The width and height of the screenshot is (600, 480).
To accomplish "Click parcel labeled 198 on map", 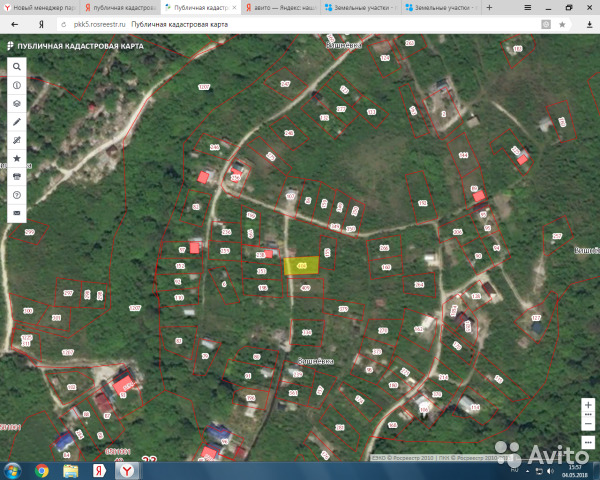I will coord(262,288).
